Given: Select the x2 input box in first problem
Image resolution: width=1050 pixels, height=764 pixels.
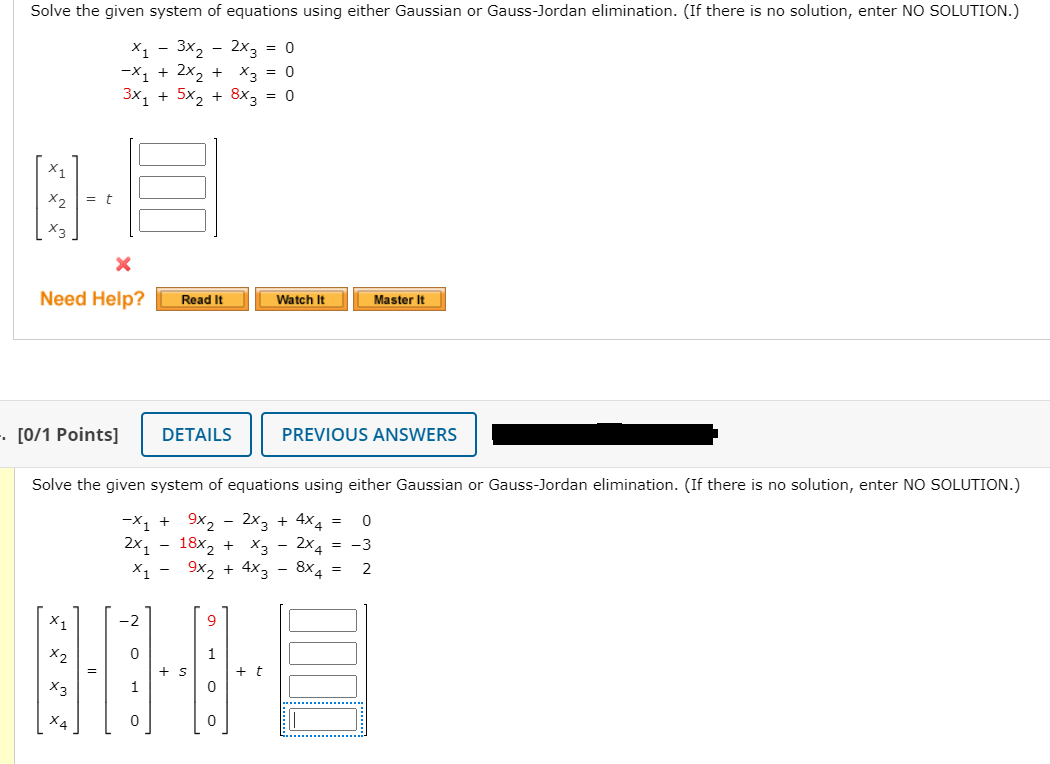Looking at the screenshot, I should pos(172,187).
